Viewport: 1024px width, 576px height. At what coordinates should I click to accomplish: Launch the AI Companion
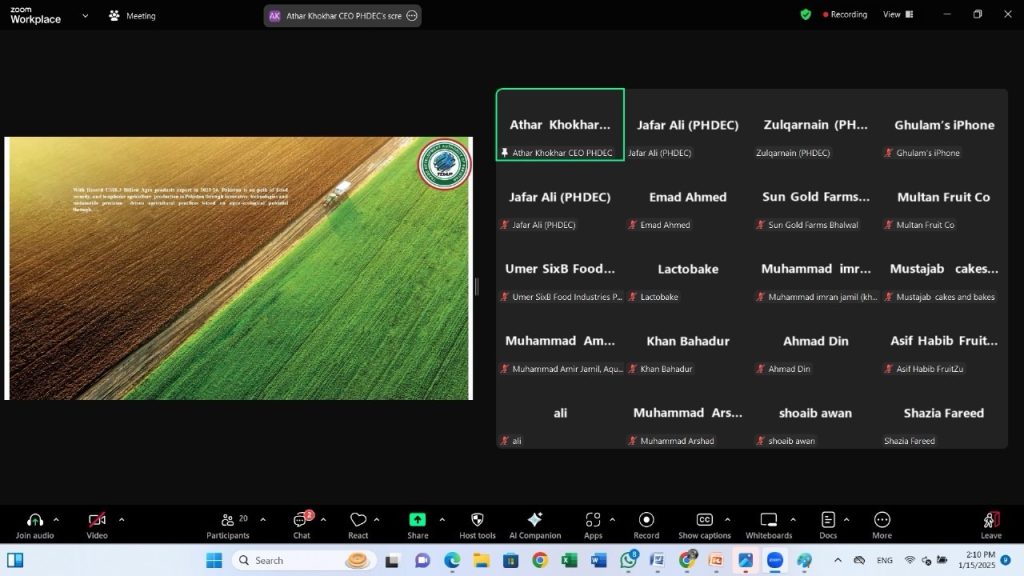pyautogui.click(x=534, y=520)
